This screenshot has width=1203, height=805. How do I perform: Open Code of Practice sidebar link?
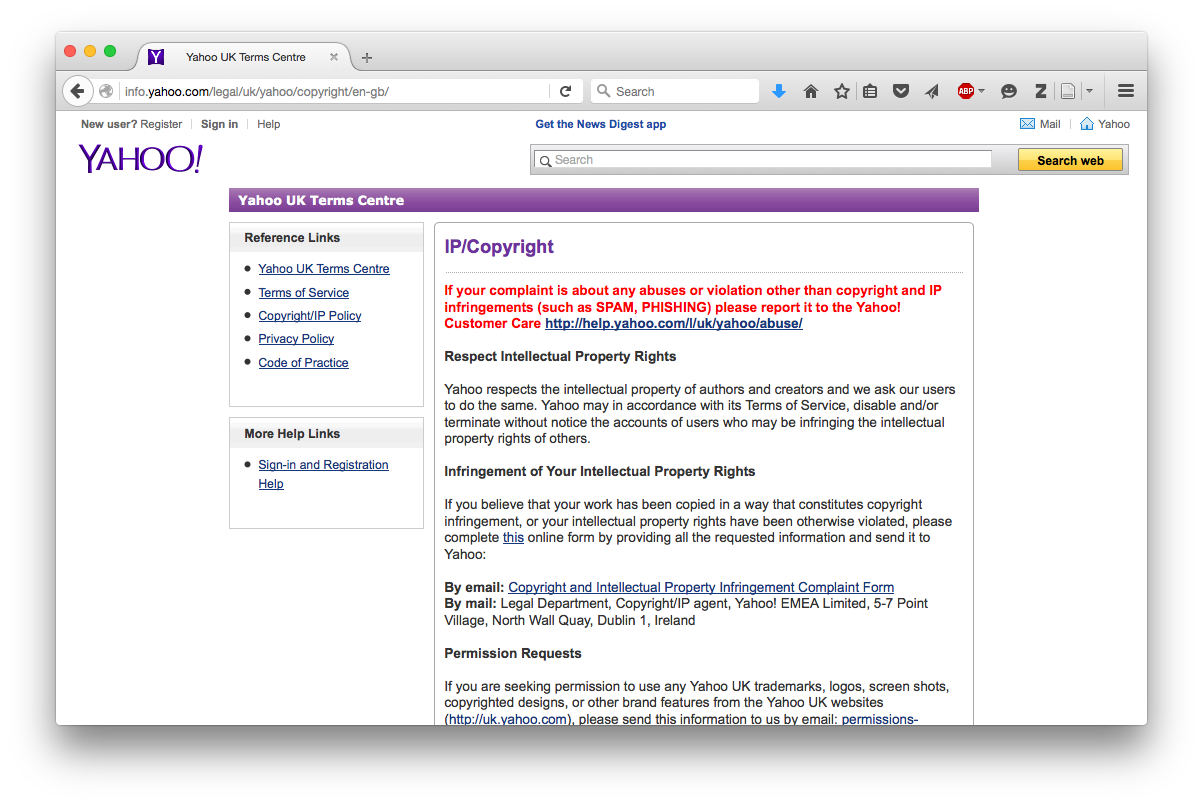[303, 363]
